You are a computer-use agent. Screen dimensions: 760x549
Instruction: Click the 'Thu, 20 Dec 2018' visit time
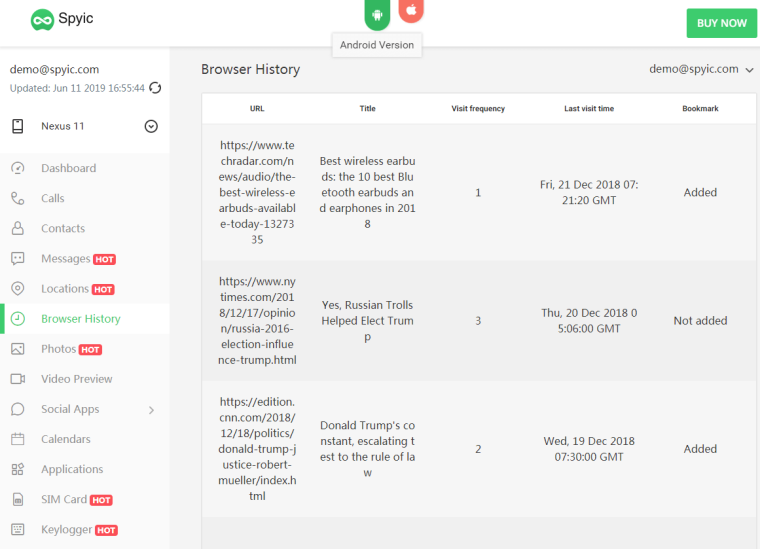point(589,321)
